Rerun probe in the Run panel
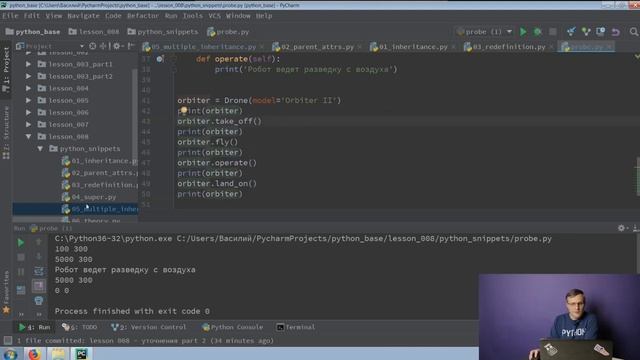This screenshot has width=640, height=360. tap(20, 243)
